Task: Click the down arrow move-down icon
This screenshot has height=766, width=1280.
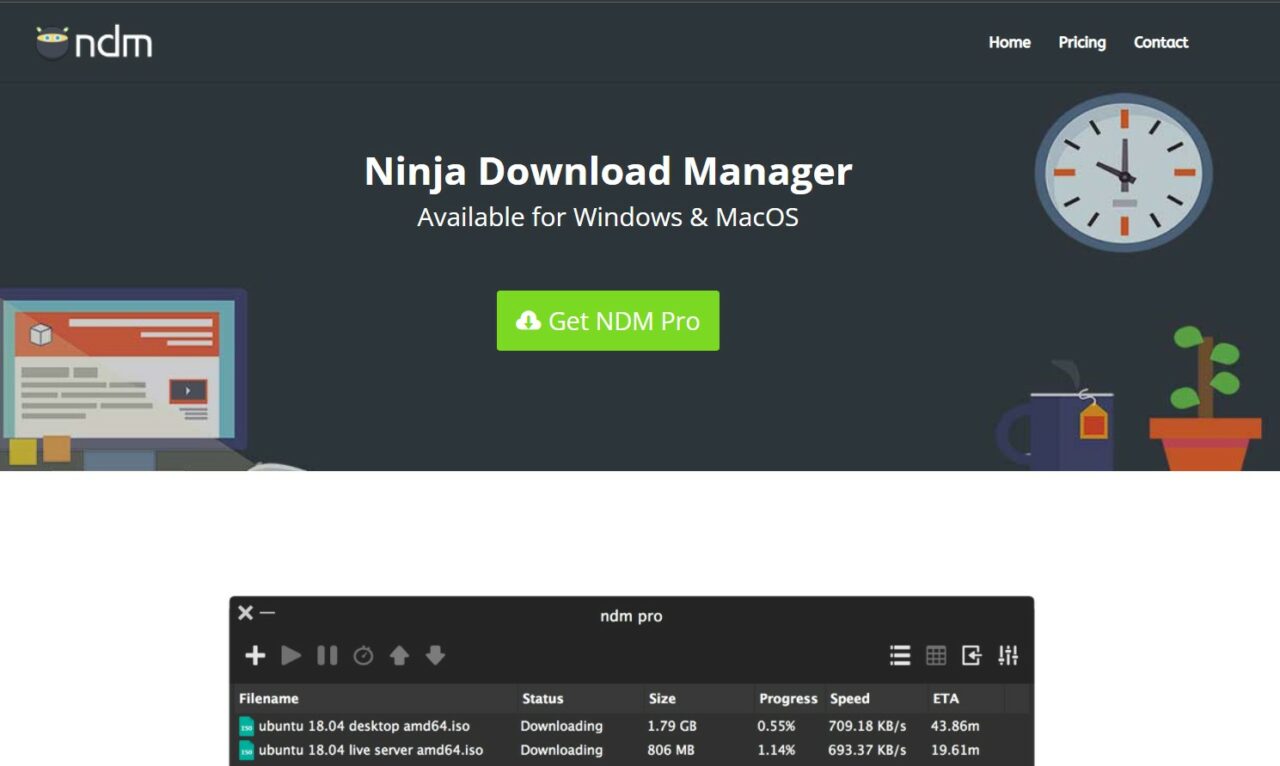Action: (x=435, y=656)
